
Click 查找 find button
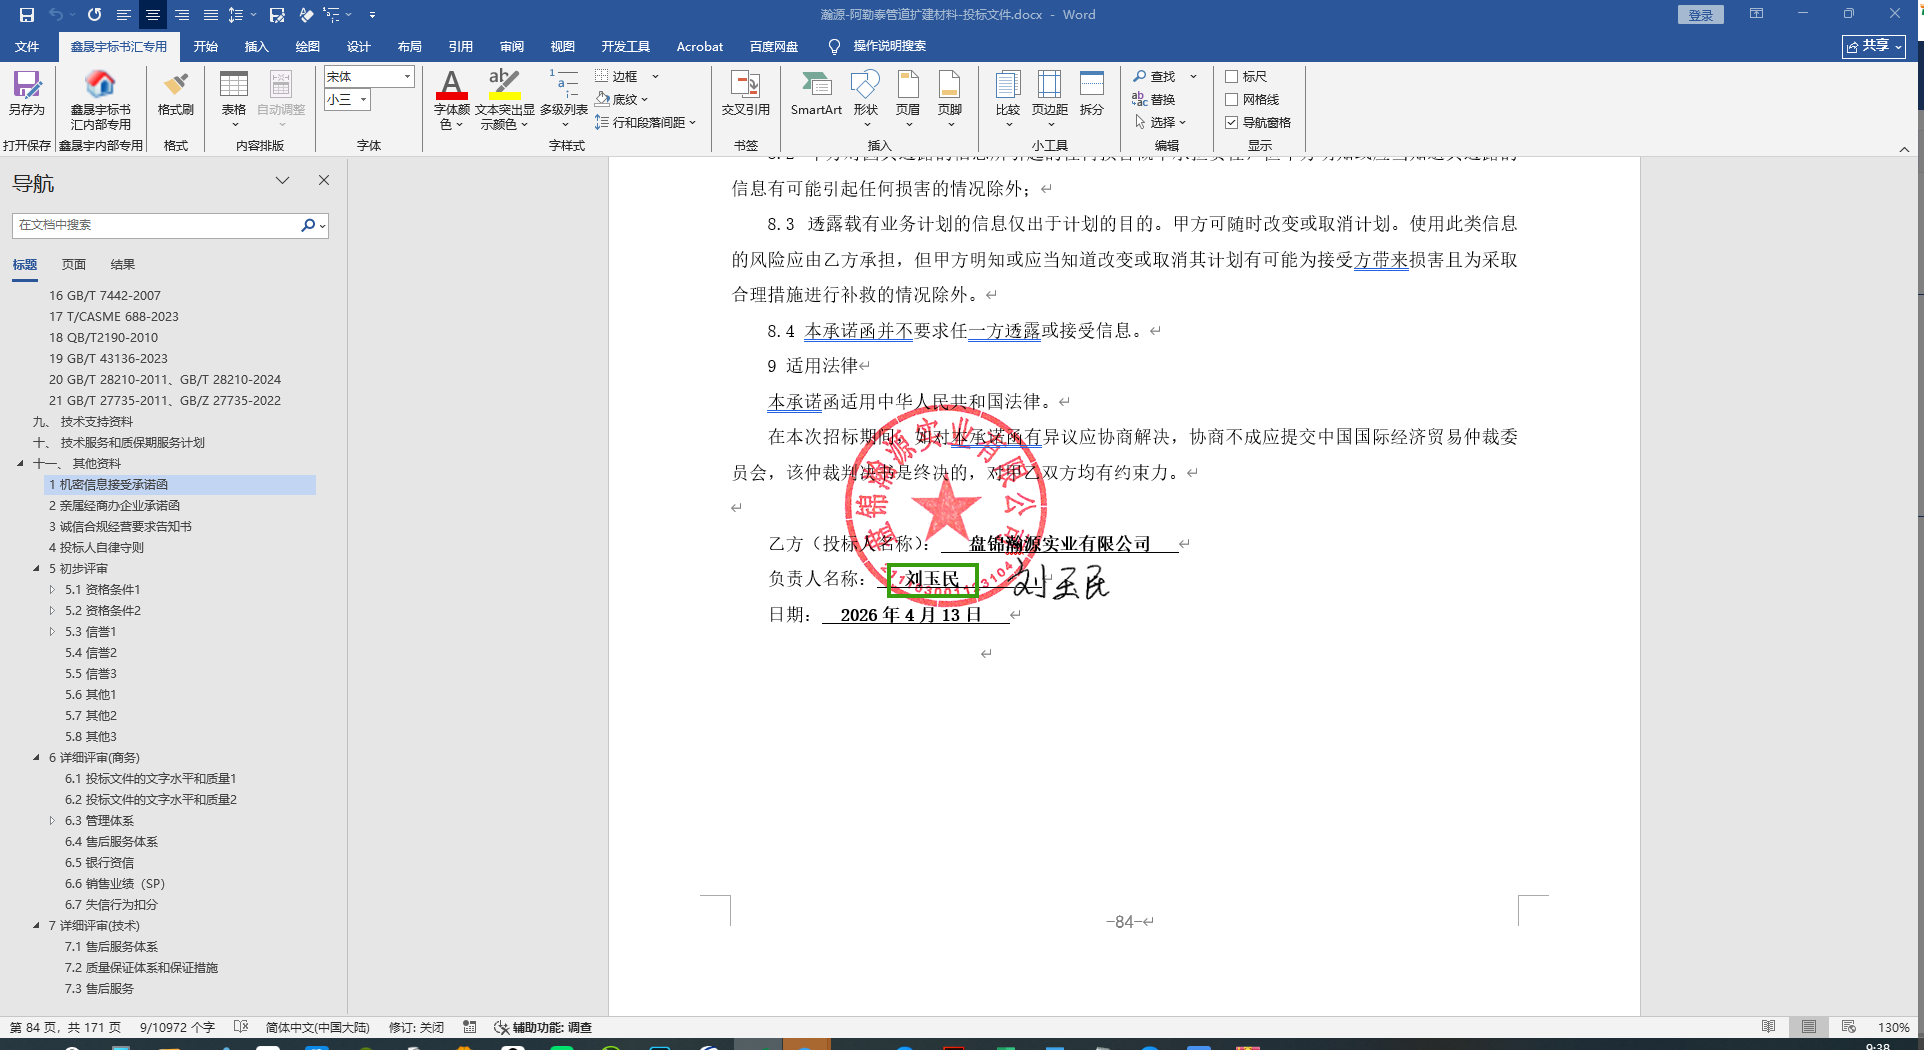click(x=1155, y=77)
